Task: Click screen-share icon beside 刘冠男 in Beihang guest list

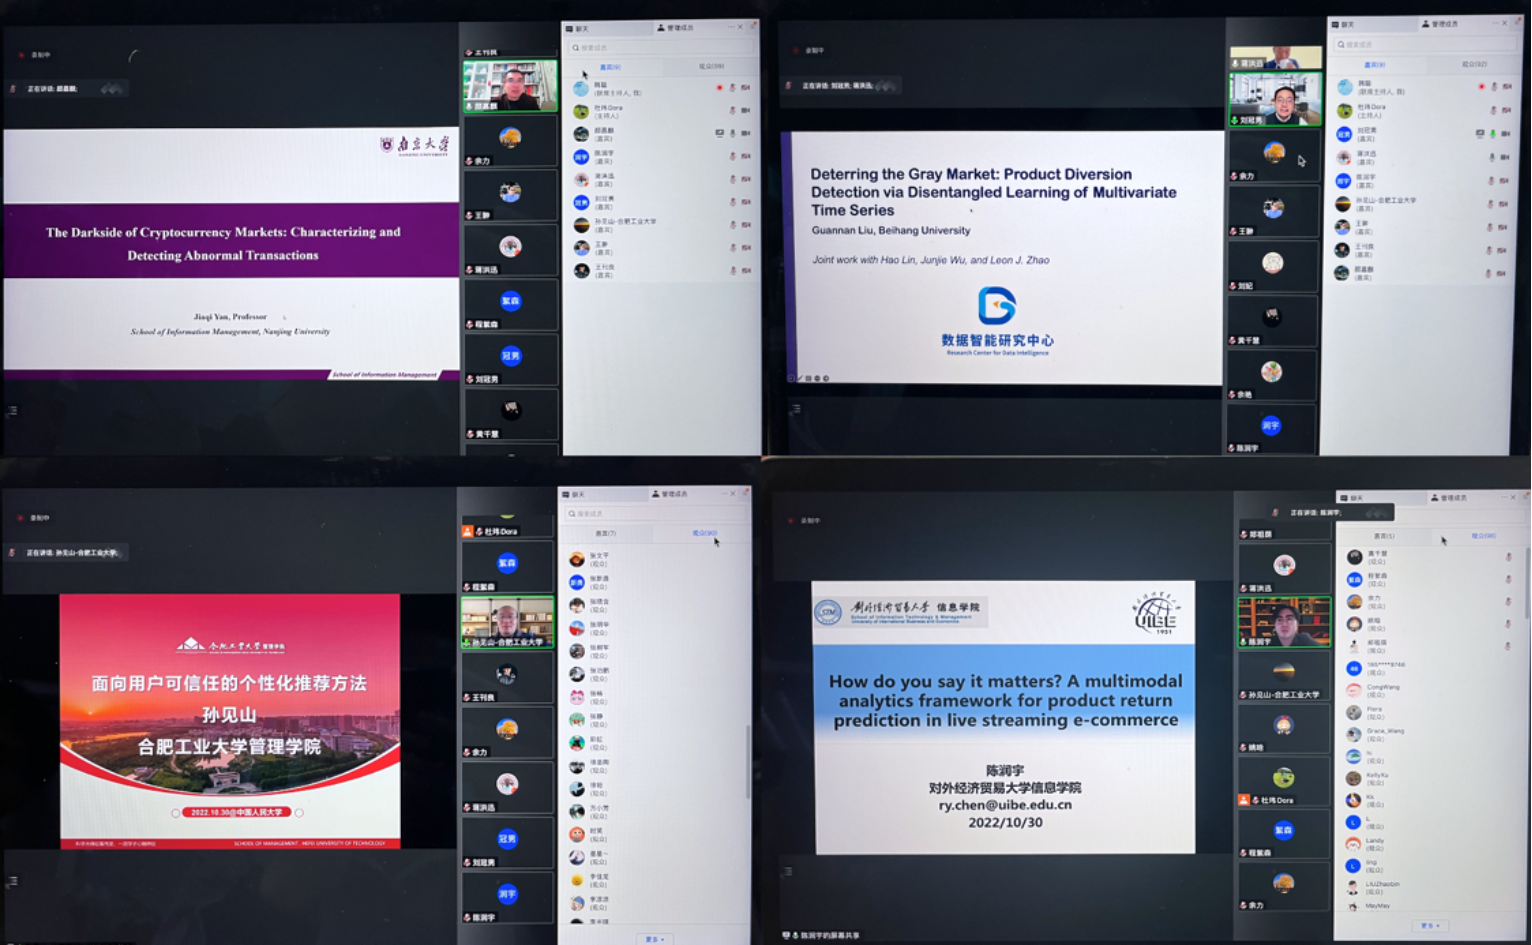Action: [1480, 133]
